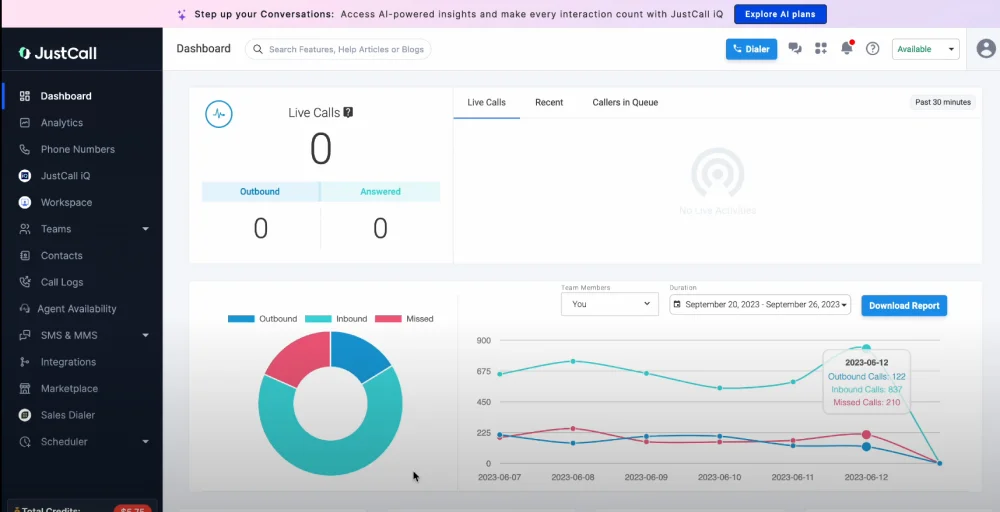Click the Explore AI plans button
Screen dimensions: 1000x512
point(780,14)
